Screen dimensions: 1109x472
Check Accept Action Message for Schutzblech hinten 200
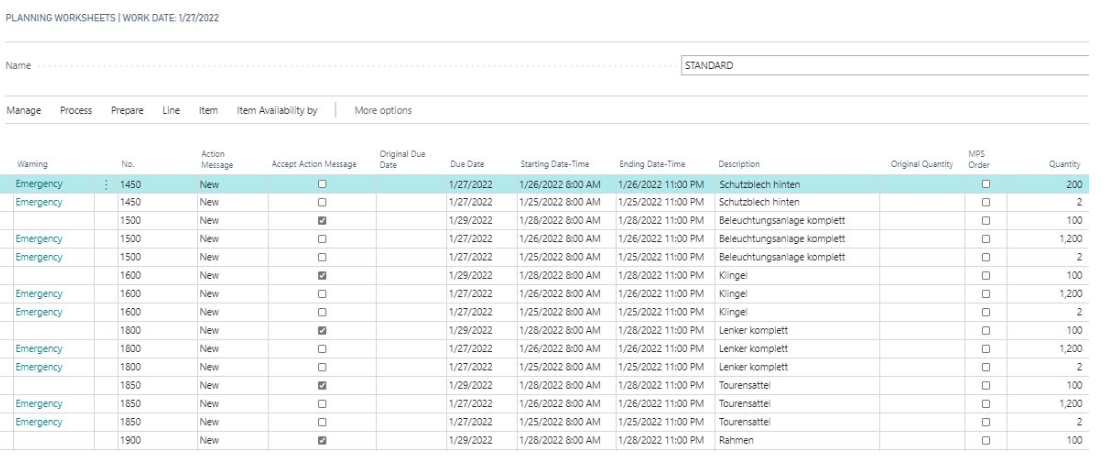pos(322,184)
